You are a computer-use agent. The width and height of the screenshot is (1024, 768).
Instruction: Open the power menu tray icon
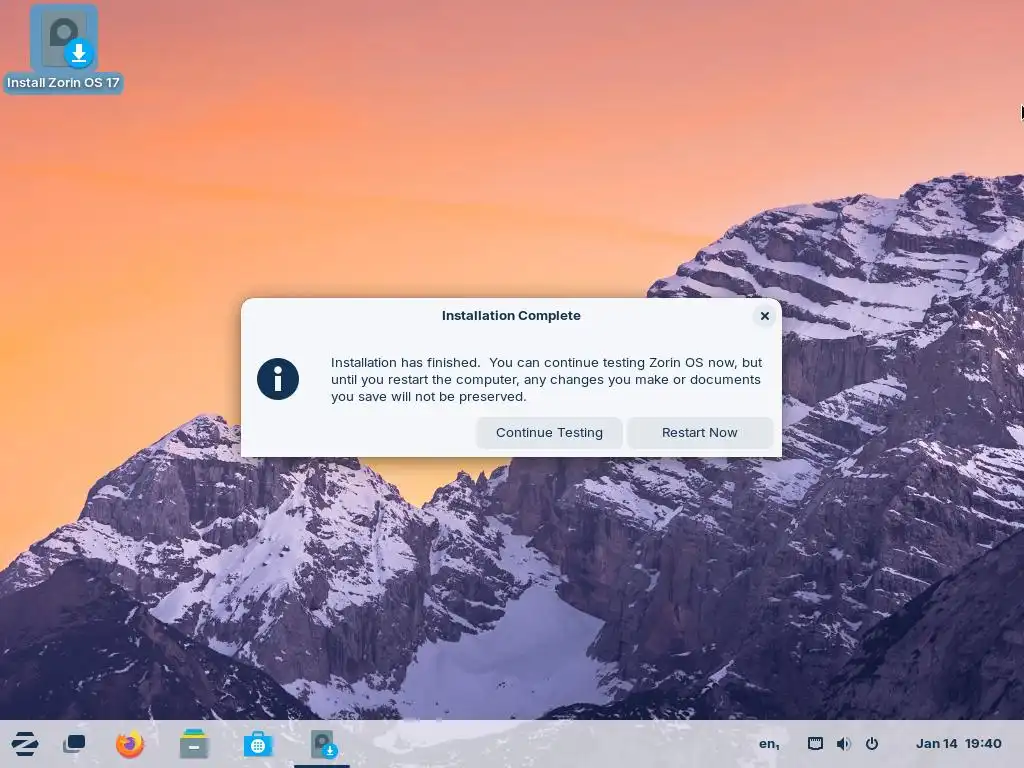872,744
